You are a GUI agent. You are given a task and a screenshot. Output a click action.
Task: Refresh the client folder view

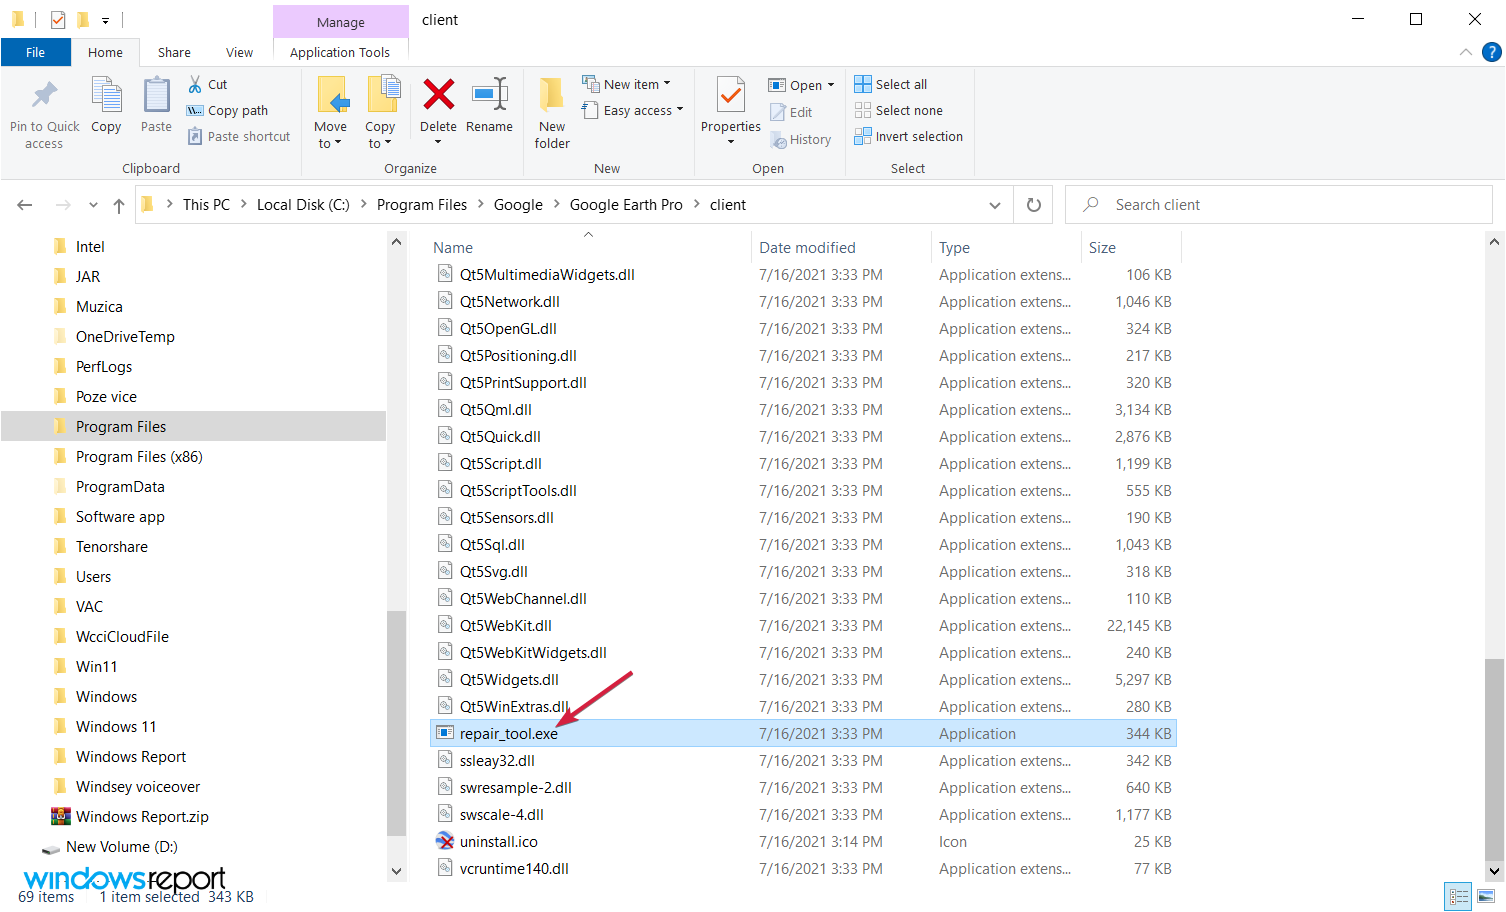coord(1034,205)
